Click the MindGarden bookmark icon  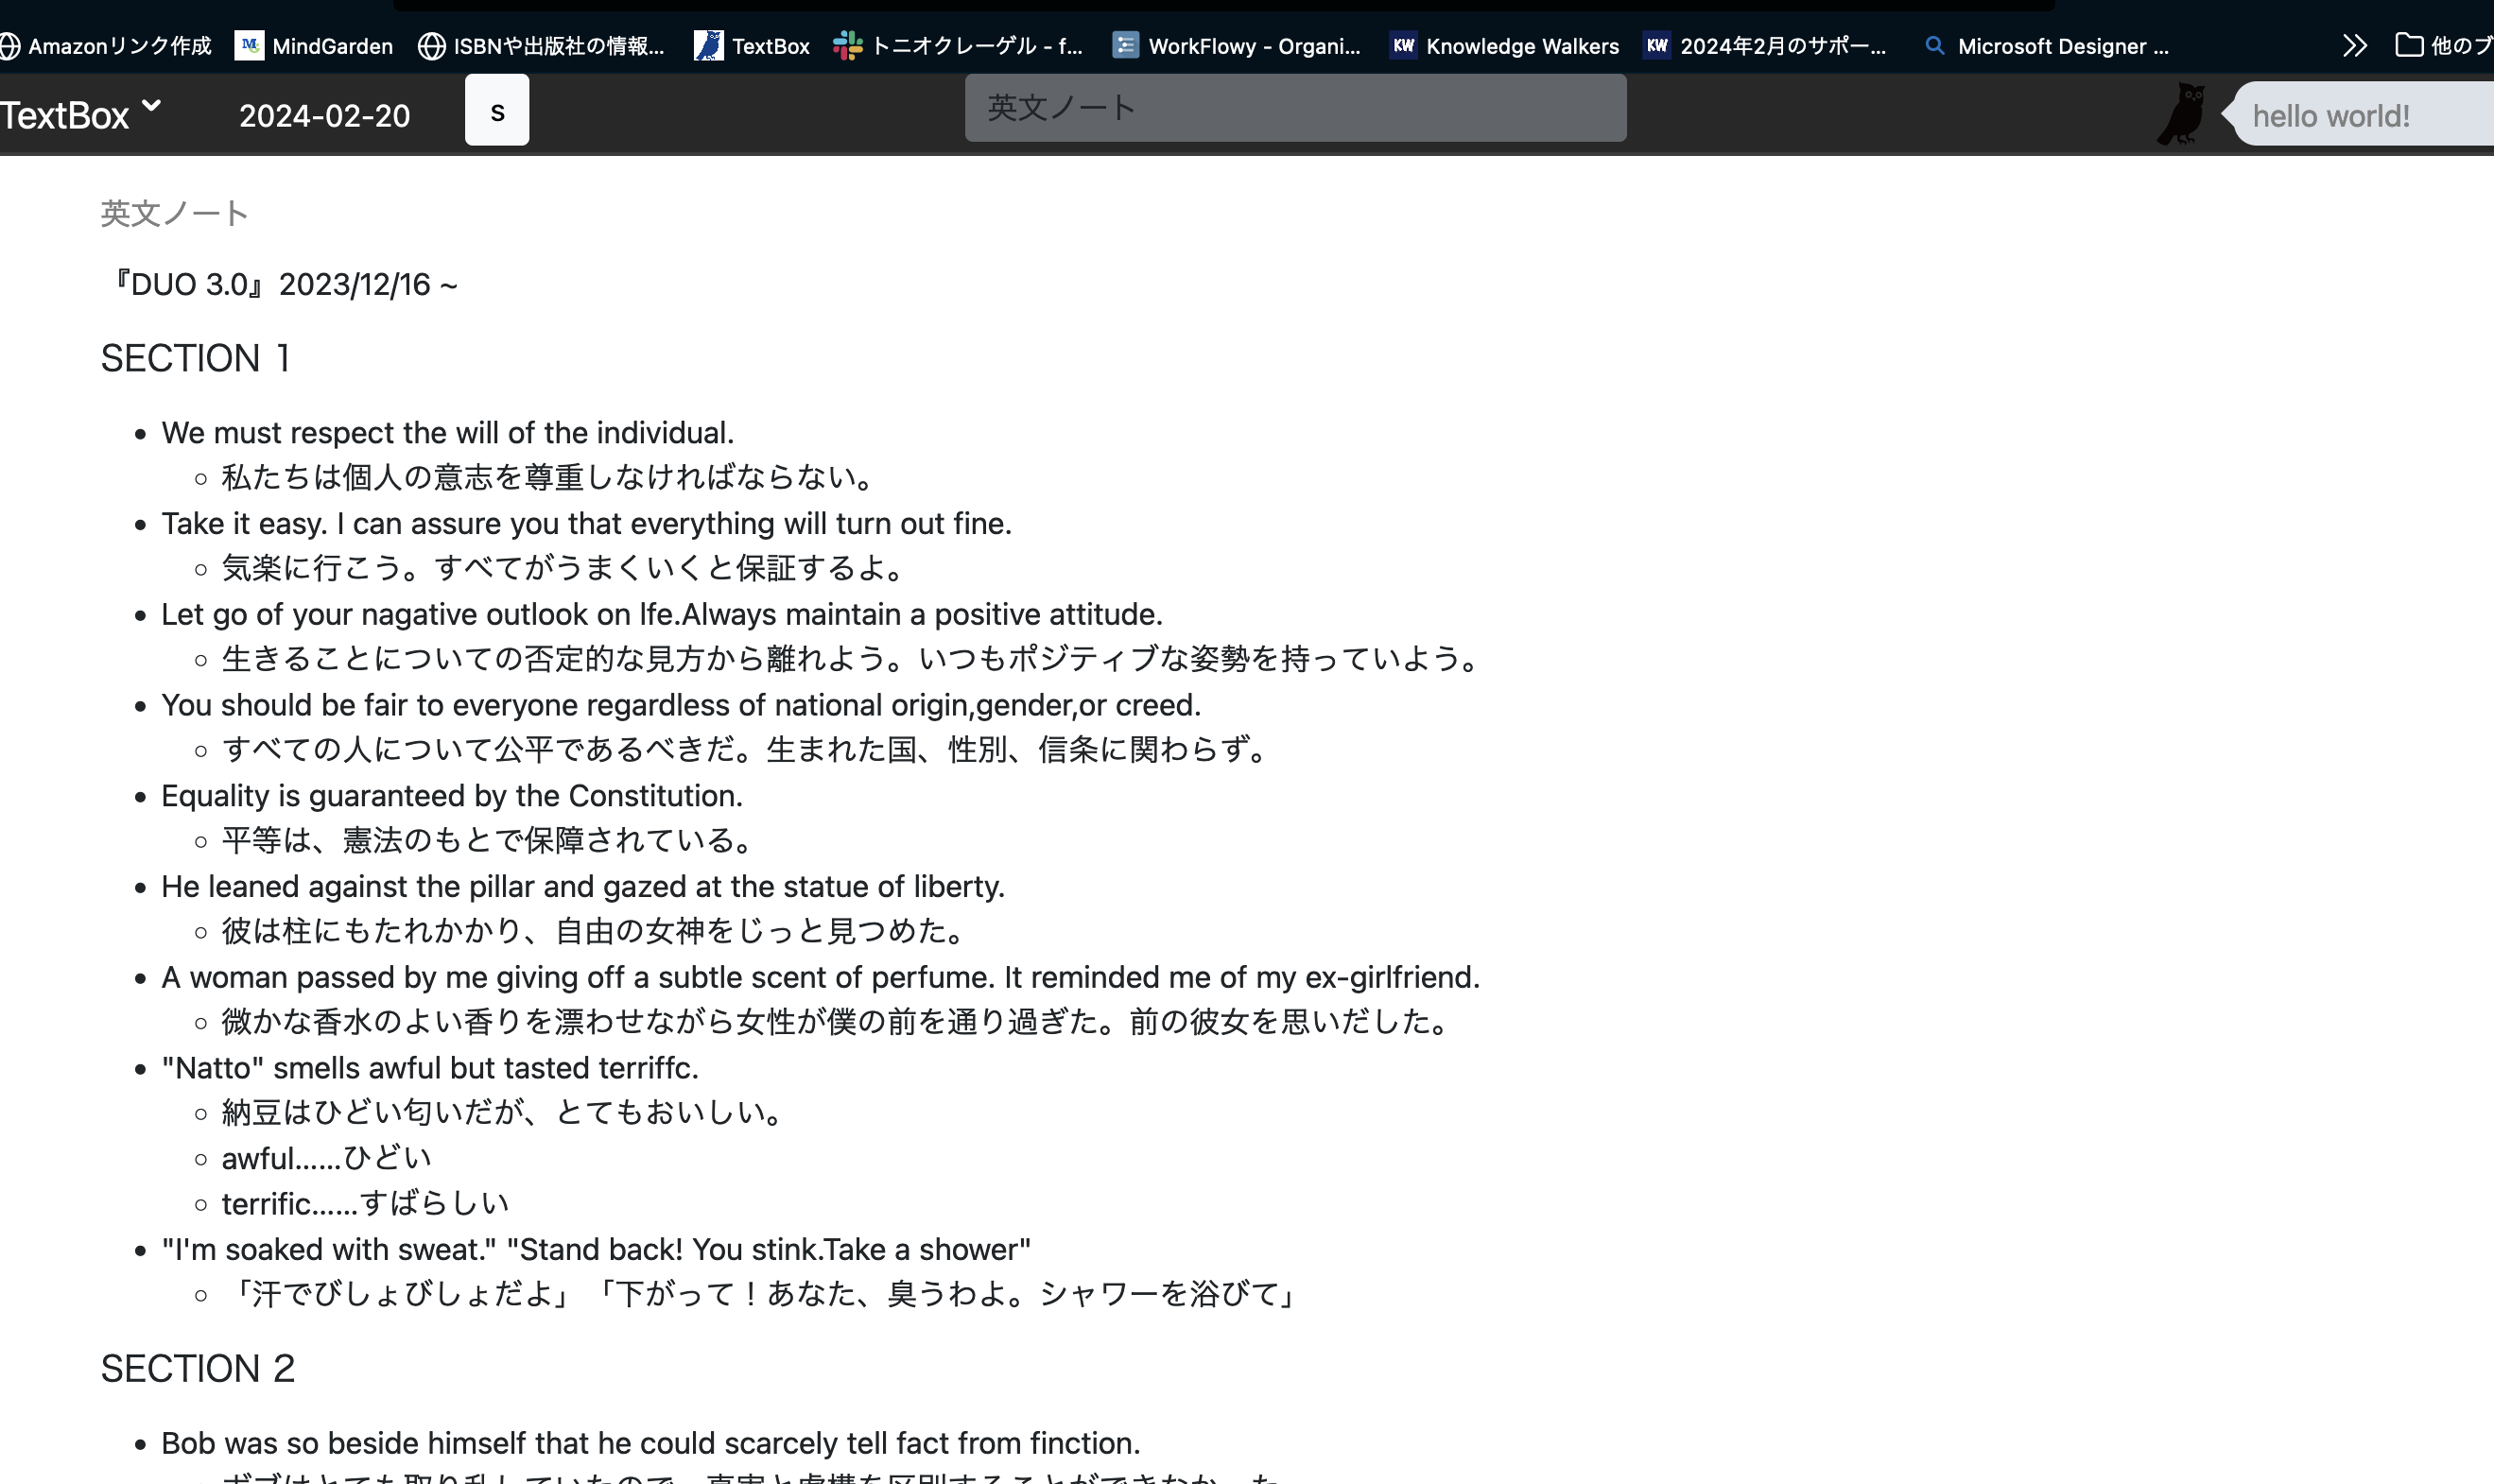(248, 45)
